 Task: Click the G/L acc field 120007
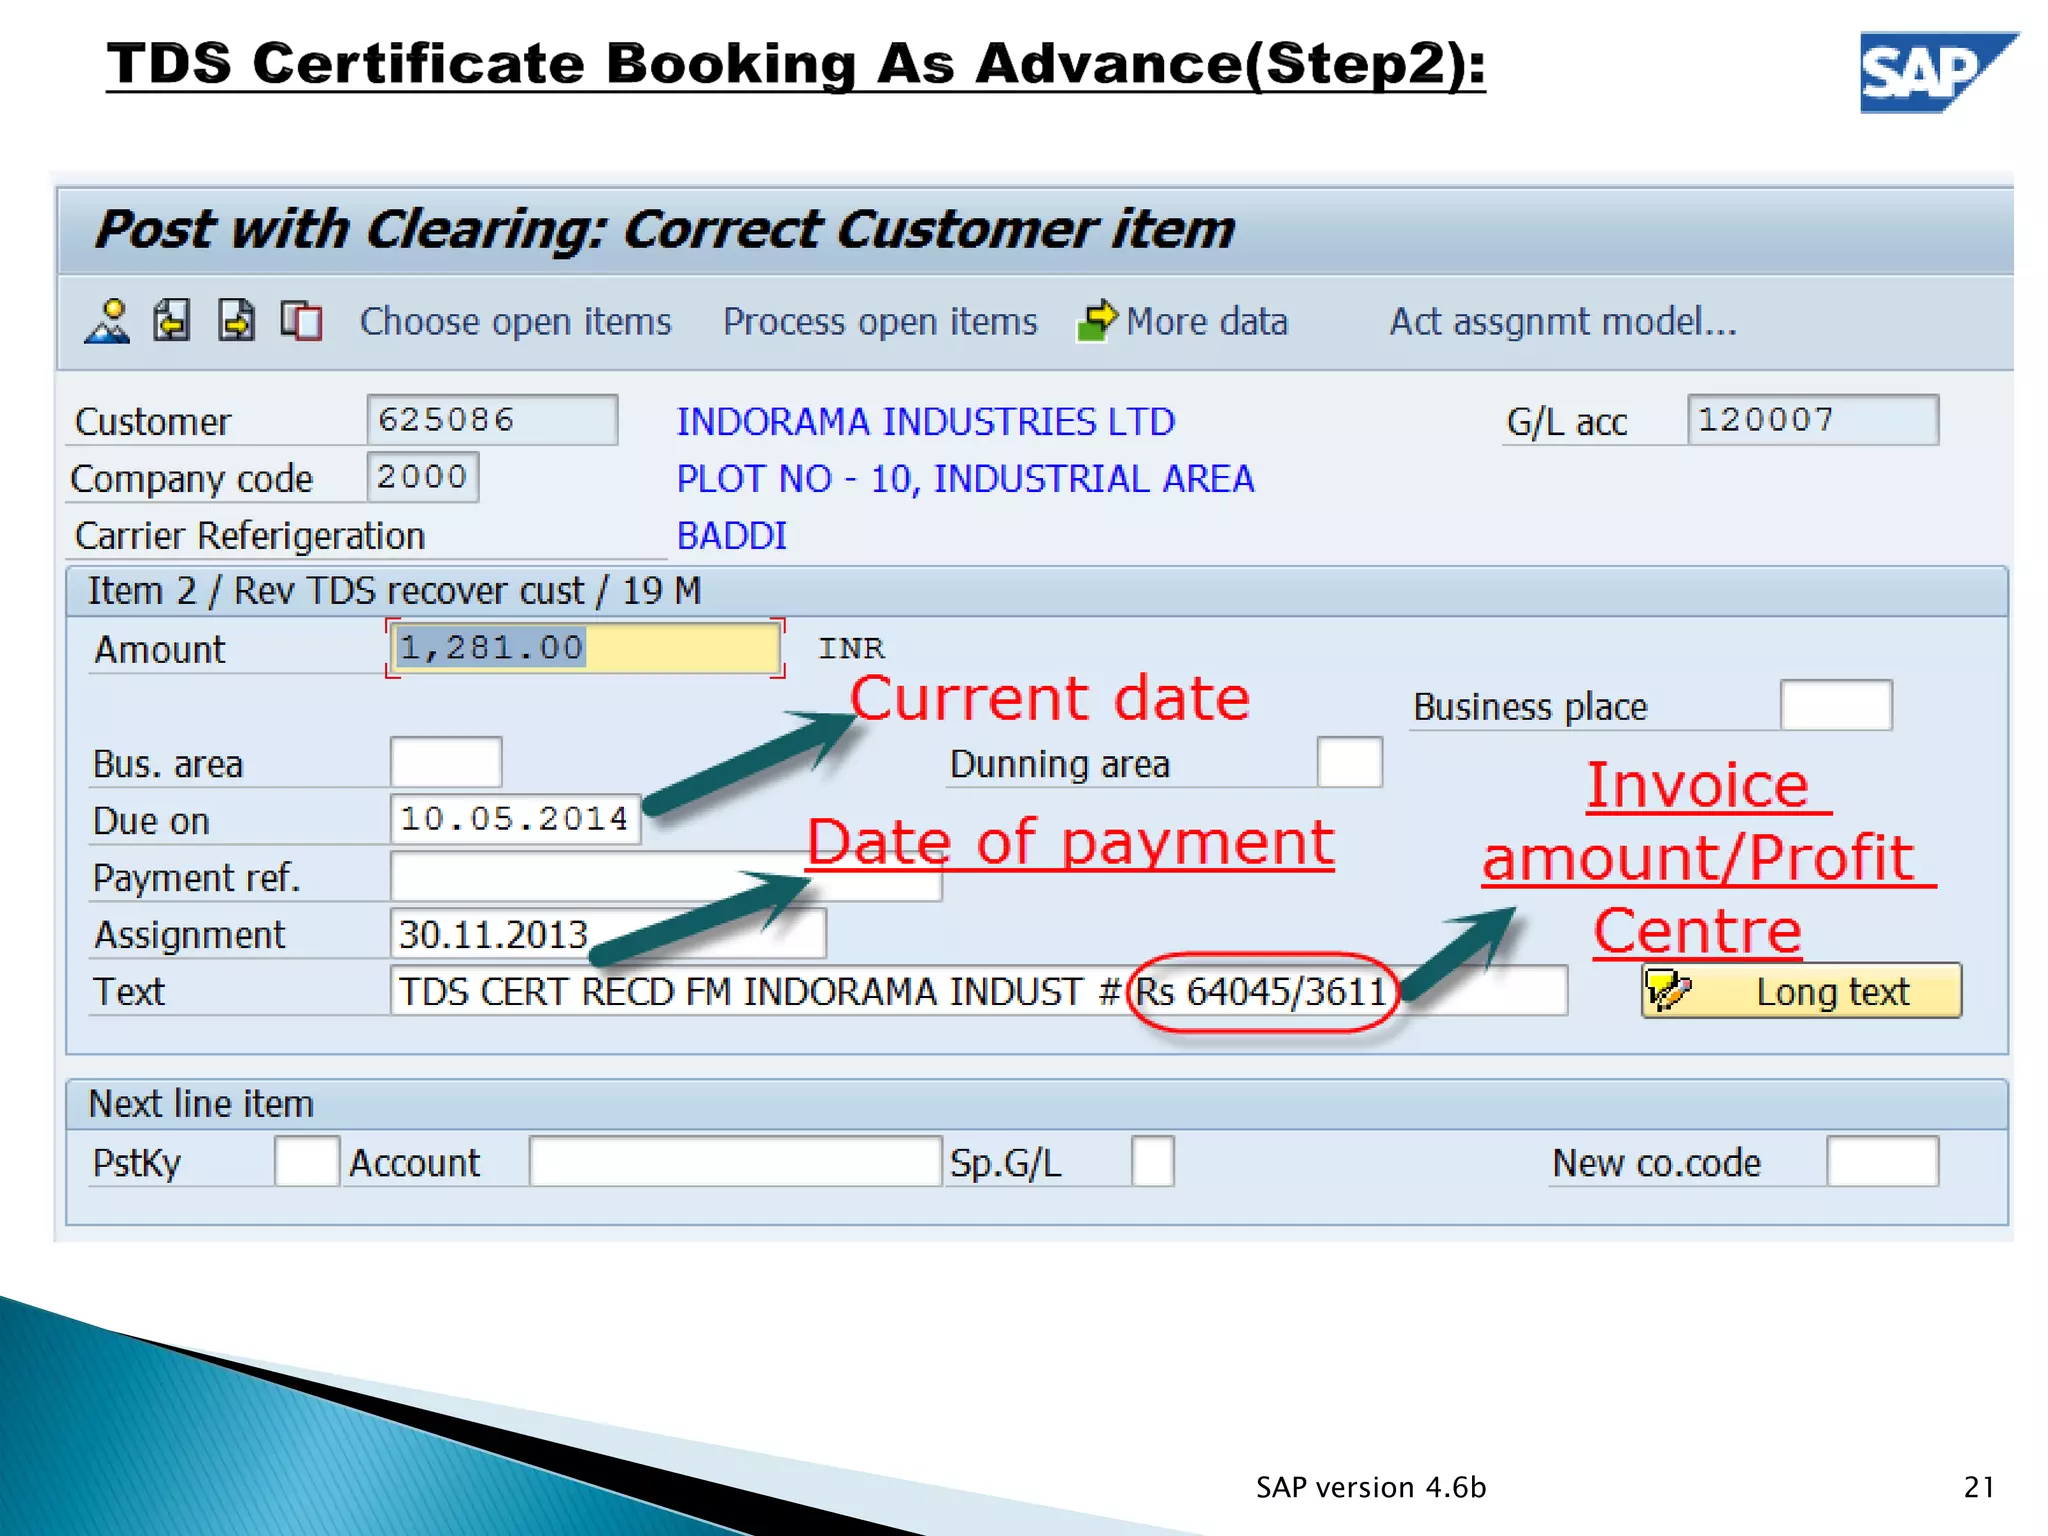[x=1813, y=420]
